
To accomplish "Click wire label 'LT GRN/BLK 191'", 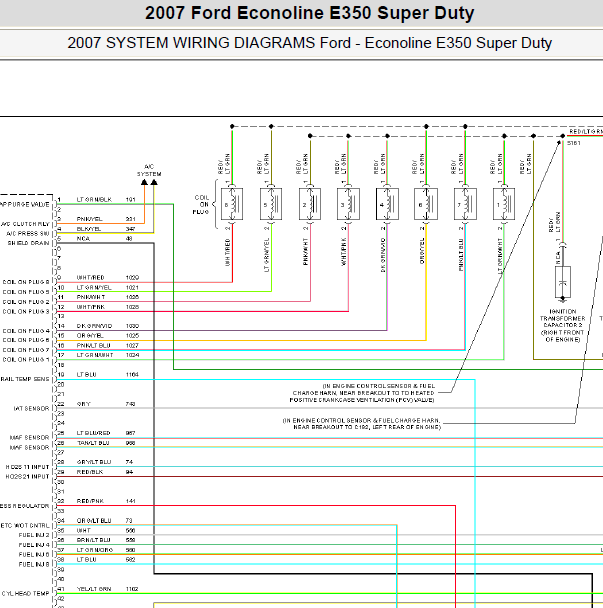I will tap(106, 199).
